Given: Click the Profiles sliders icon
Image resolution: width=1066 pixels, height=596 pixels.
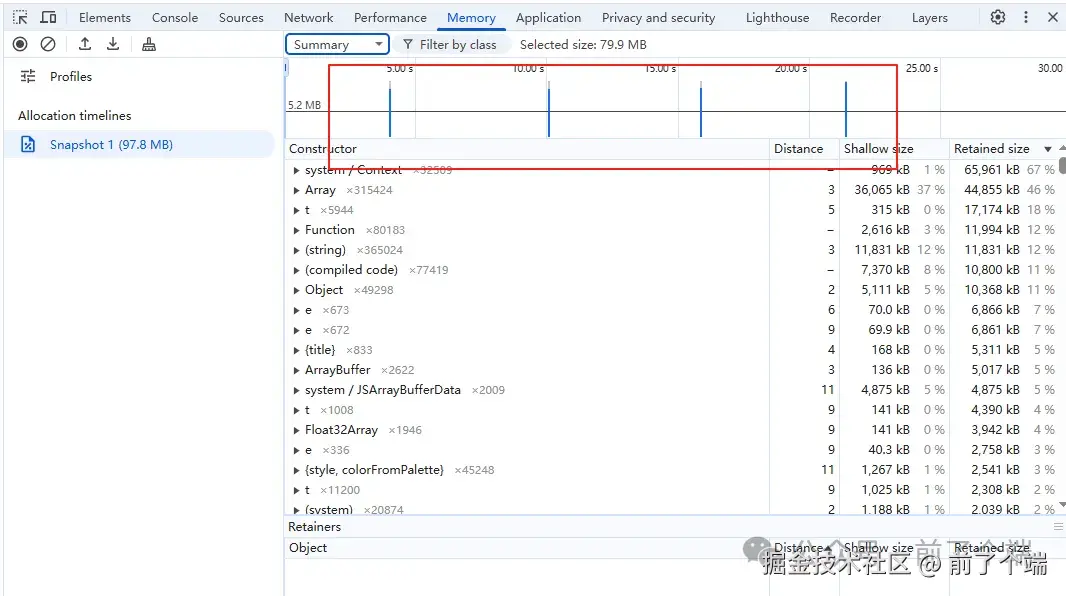Looking at the screenshot, I should click(x=28, y=76).
